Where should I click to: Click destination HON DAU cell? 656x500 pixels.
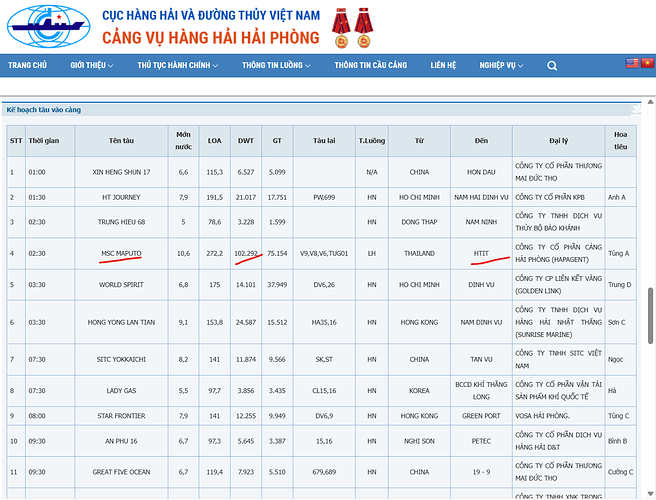(481, 172)
